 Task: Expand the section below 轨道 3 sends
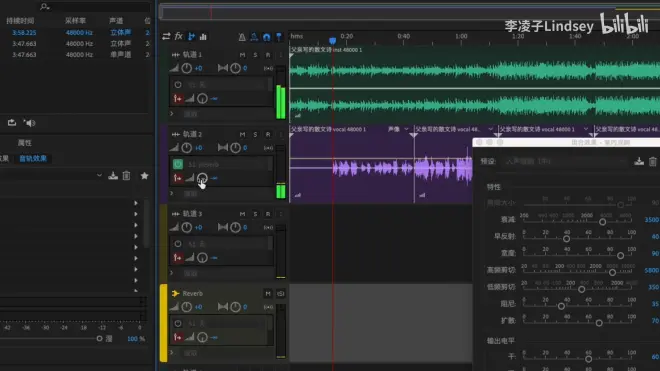pos(172,273)
